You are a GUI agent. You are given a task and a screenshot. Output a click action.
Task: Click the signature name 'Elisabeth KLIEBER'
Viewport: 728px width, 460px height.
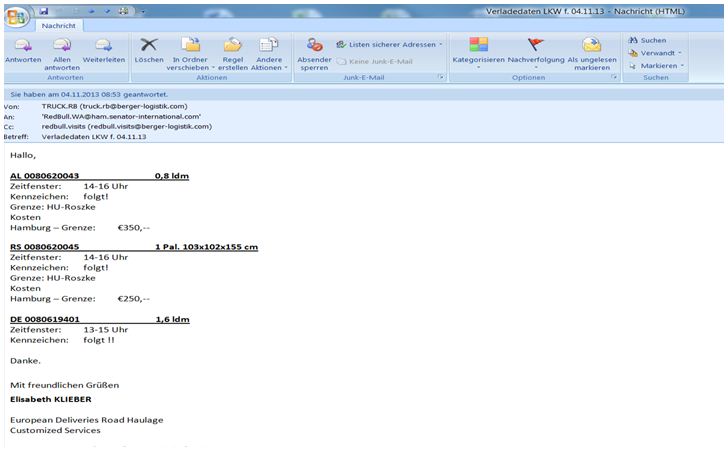[51, 399]
